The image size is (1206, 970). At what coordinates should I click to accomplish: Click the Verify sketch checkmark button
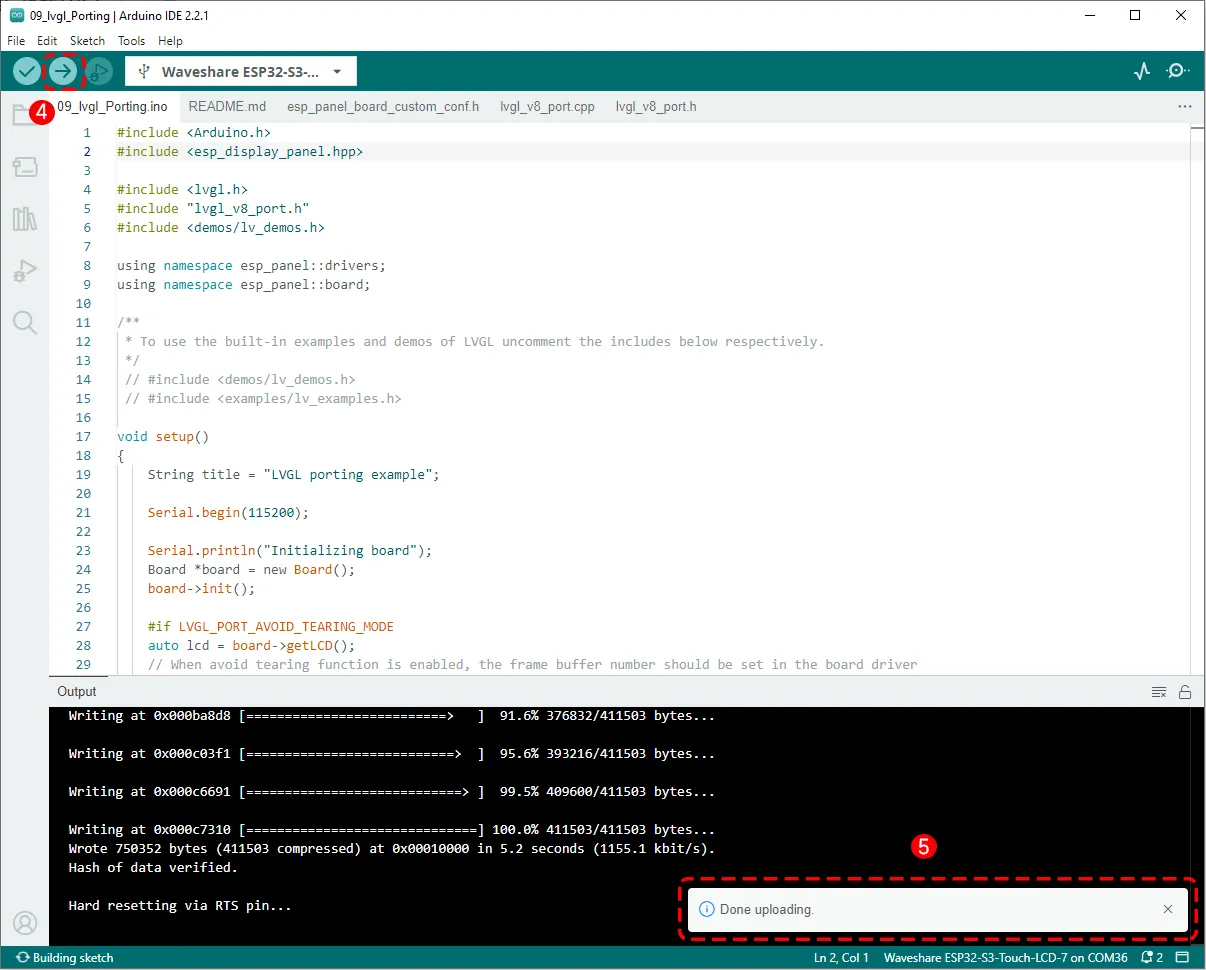(27, 72)
